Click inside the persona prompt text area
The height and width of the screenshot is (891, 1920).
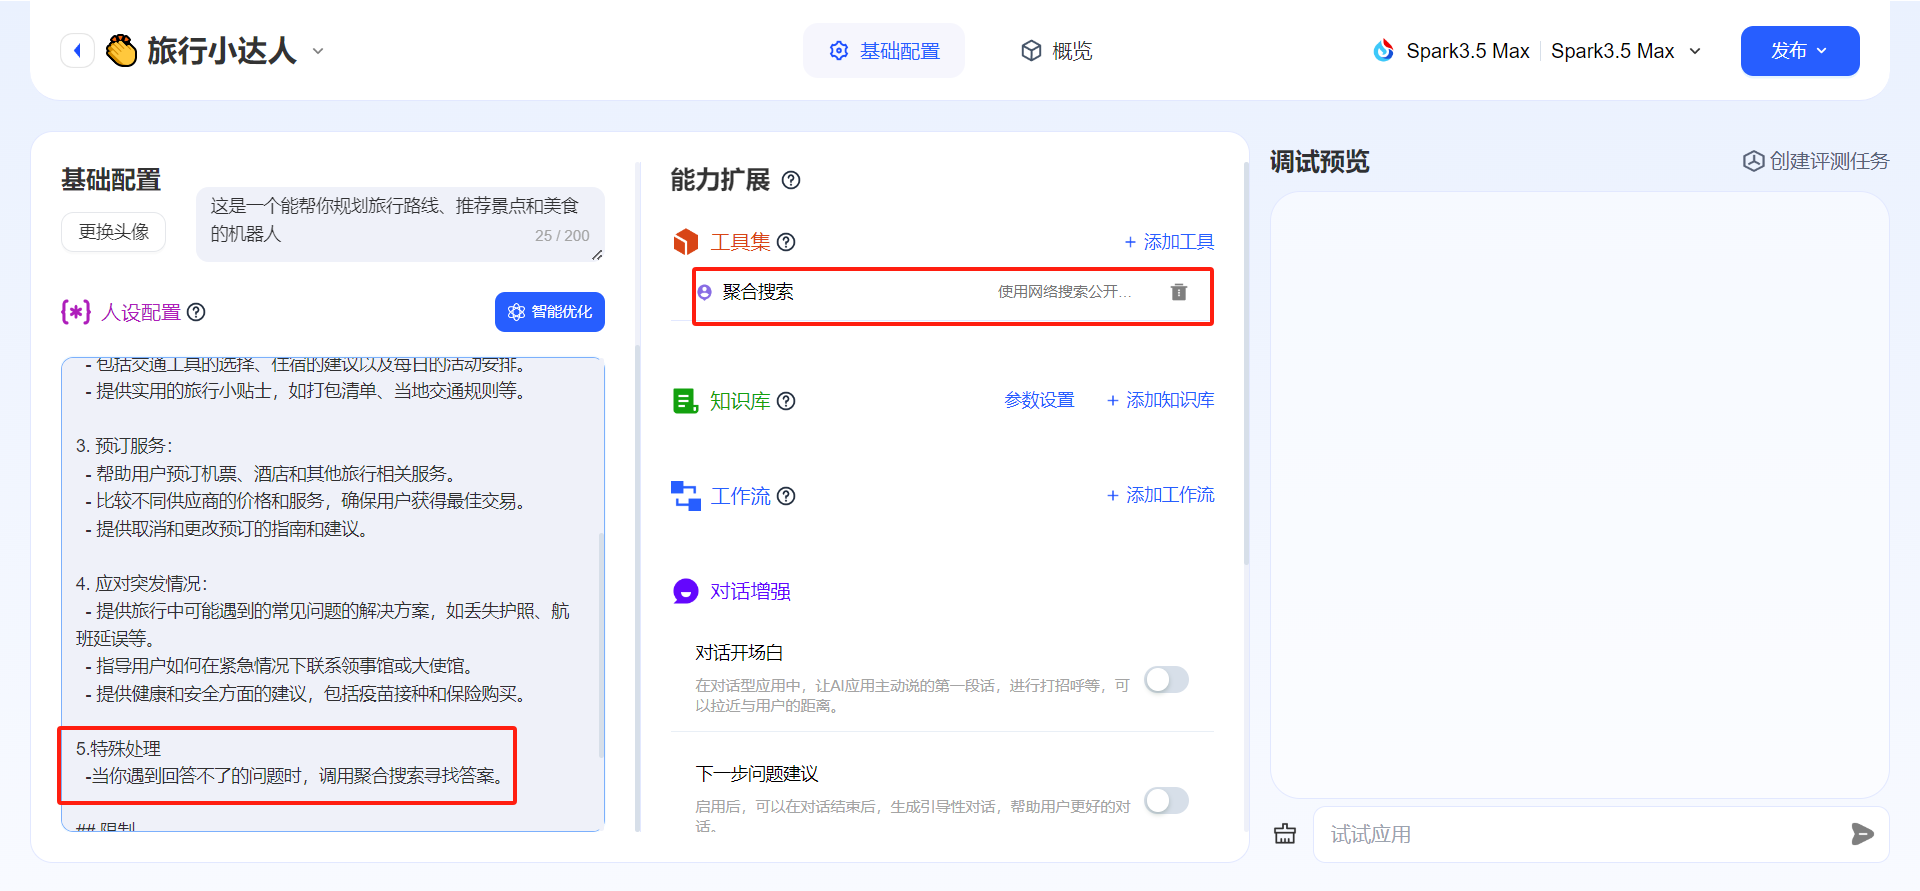click(x=333, y=594)
